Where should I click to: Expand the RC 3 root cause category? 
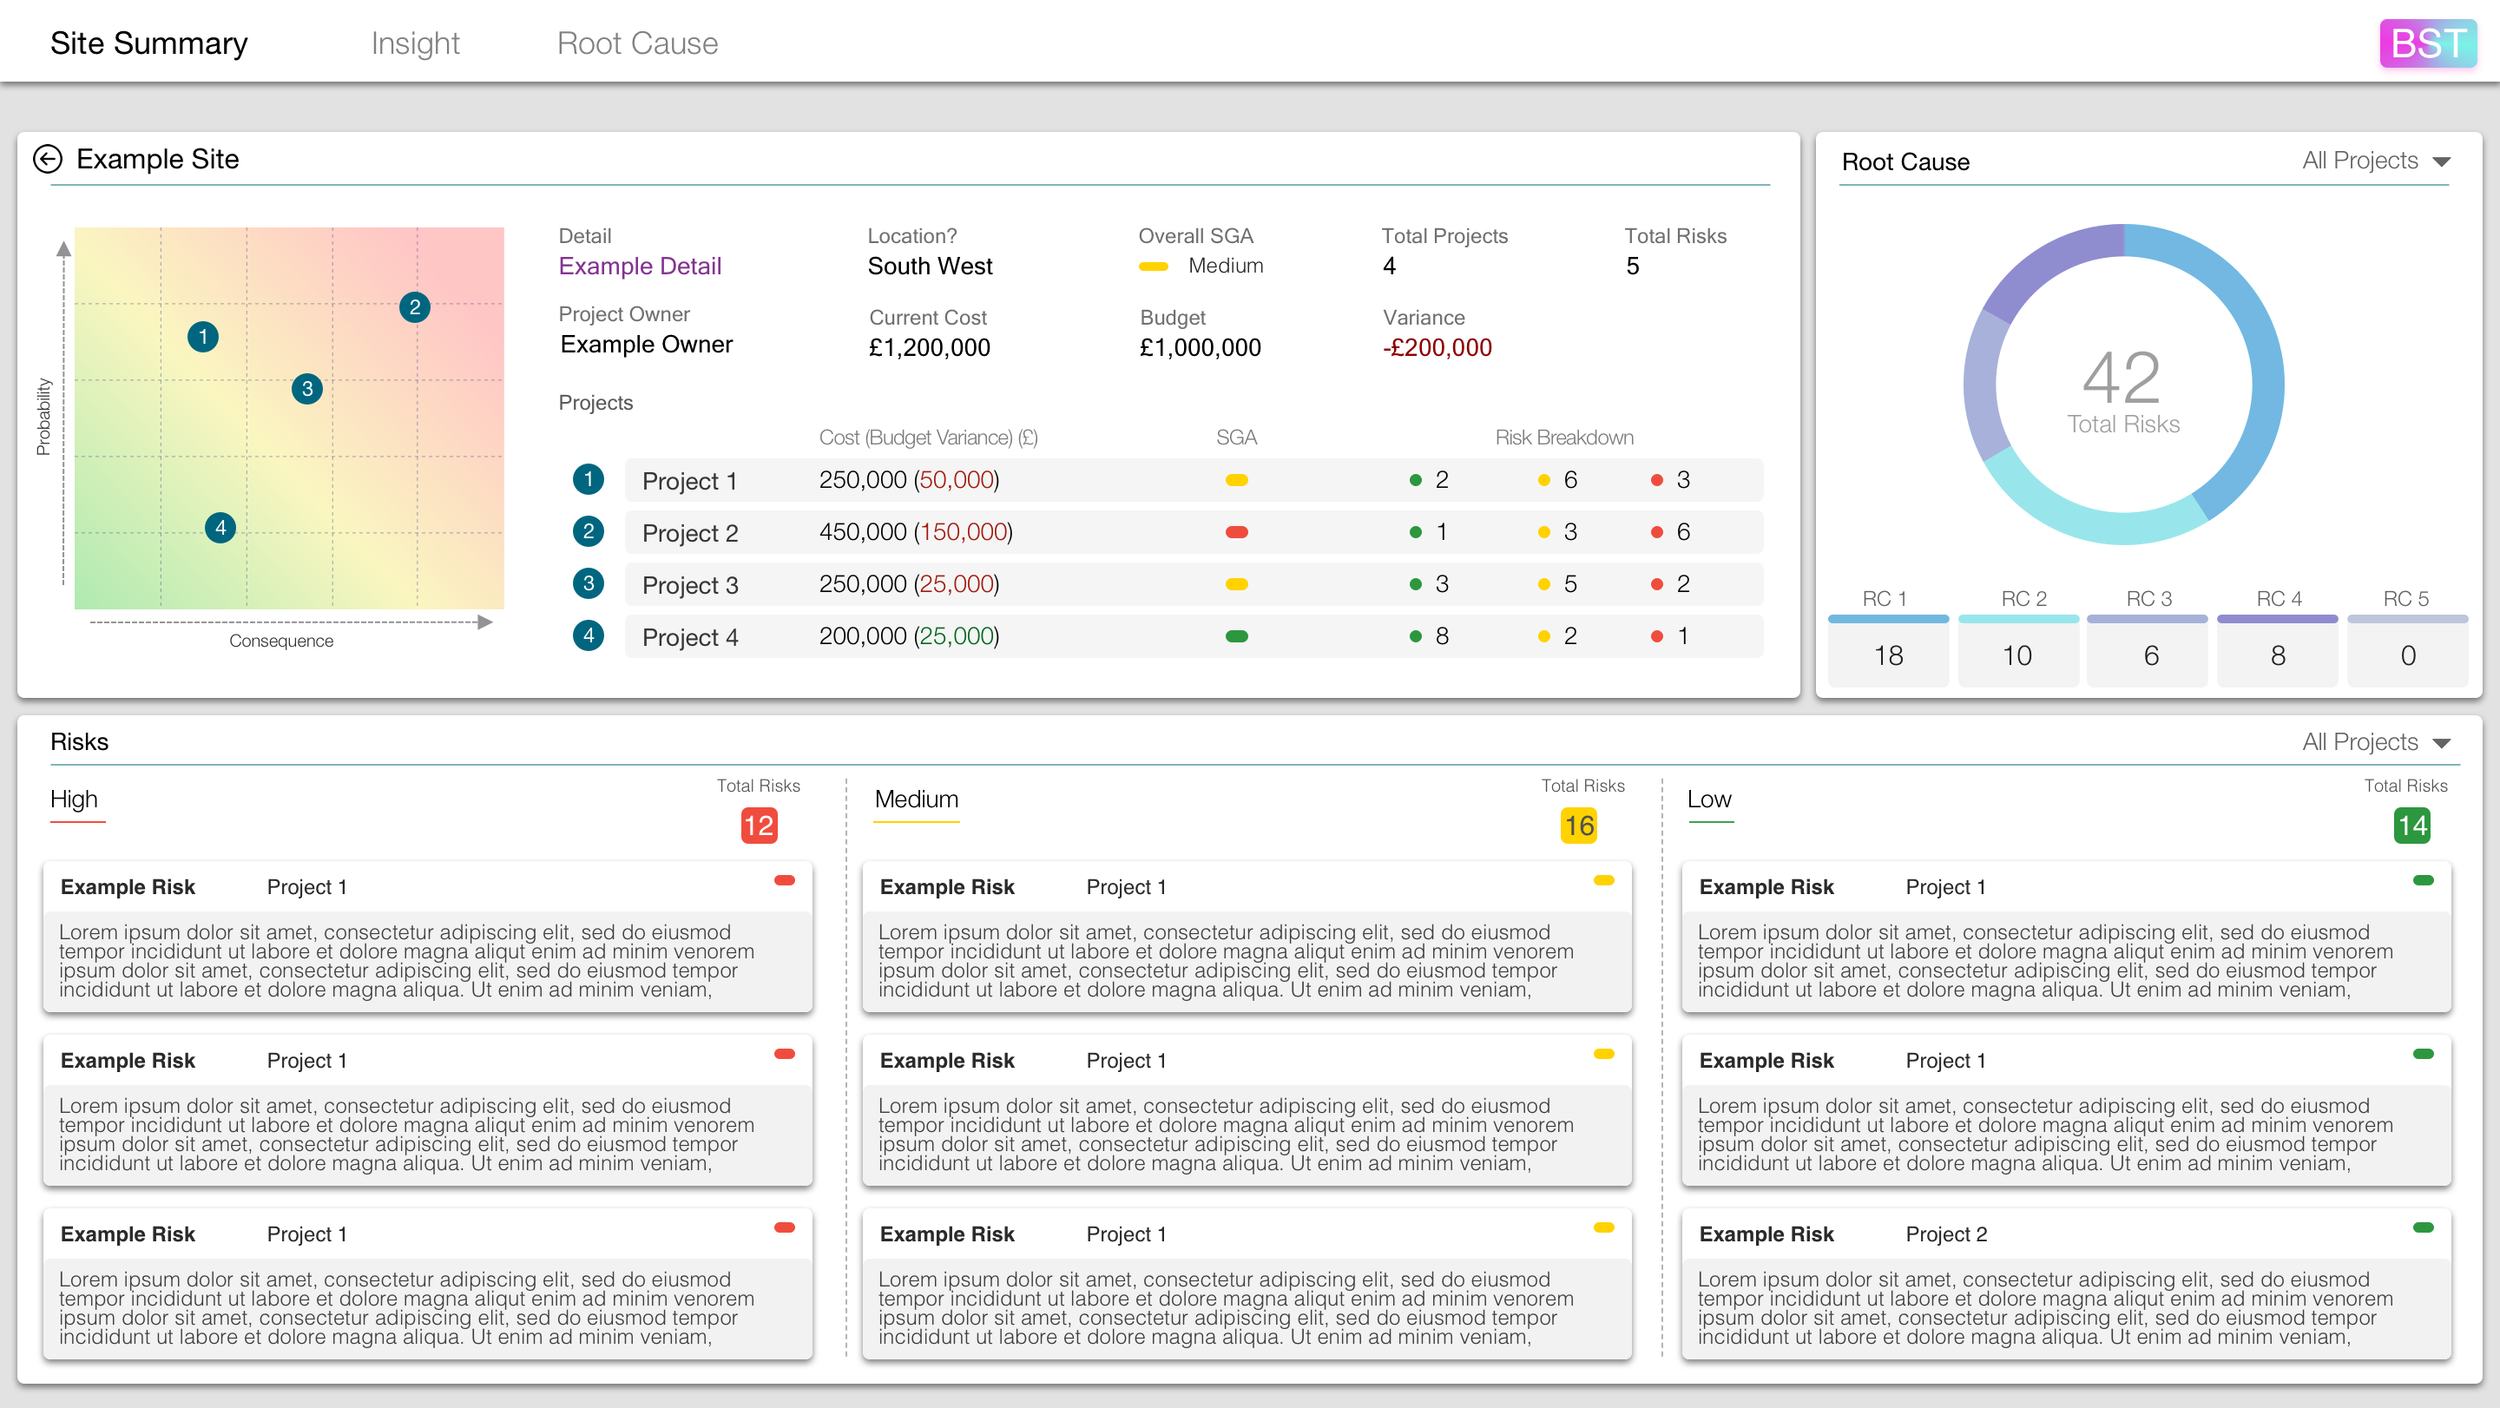[2147, 650]
